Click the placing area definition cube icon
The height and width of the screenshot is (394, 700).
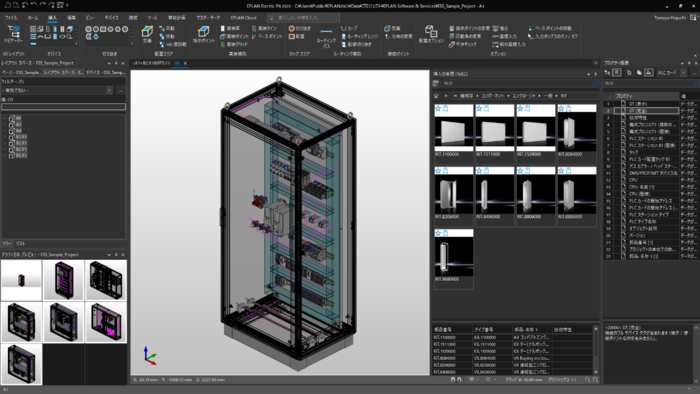[x=147, y=32]
